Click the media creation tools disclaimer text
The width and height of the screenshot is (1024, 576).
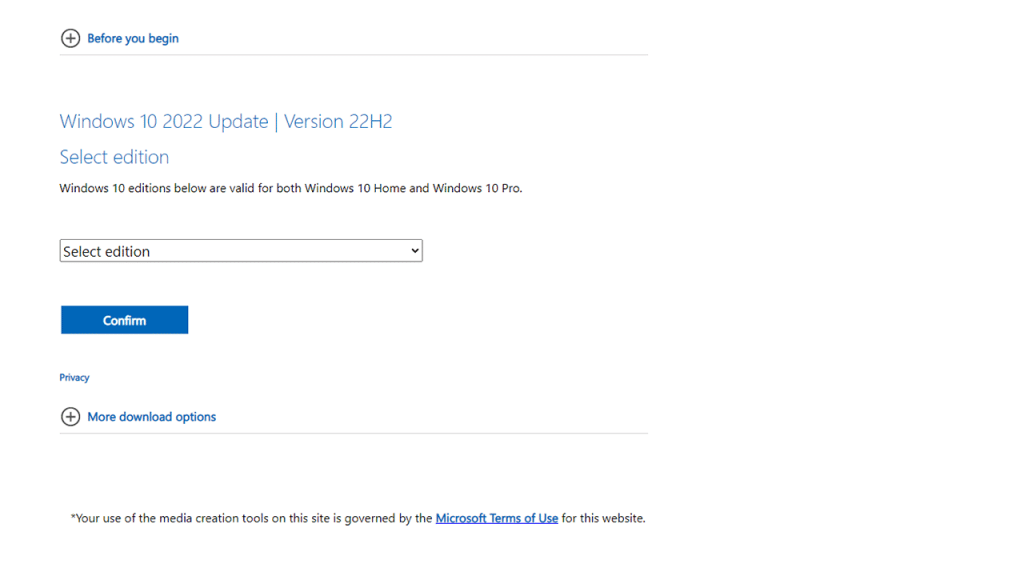(358, 518)
